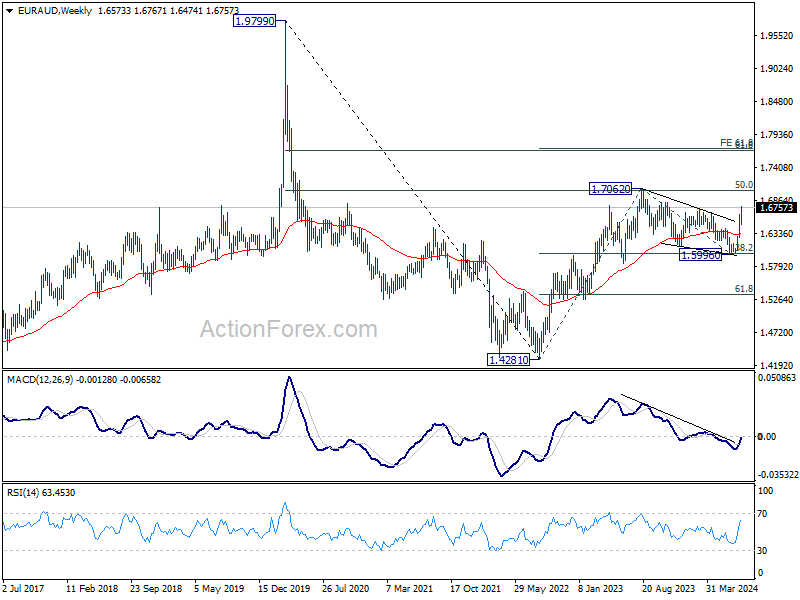
Task: Click the FE 61.8 Fibonacci expansion label
Action: (x=736, y=143)
